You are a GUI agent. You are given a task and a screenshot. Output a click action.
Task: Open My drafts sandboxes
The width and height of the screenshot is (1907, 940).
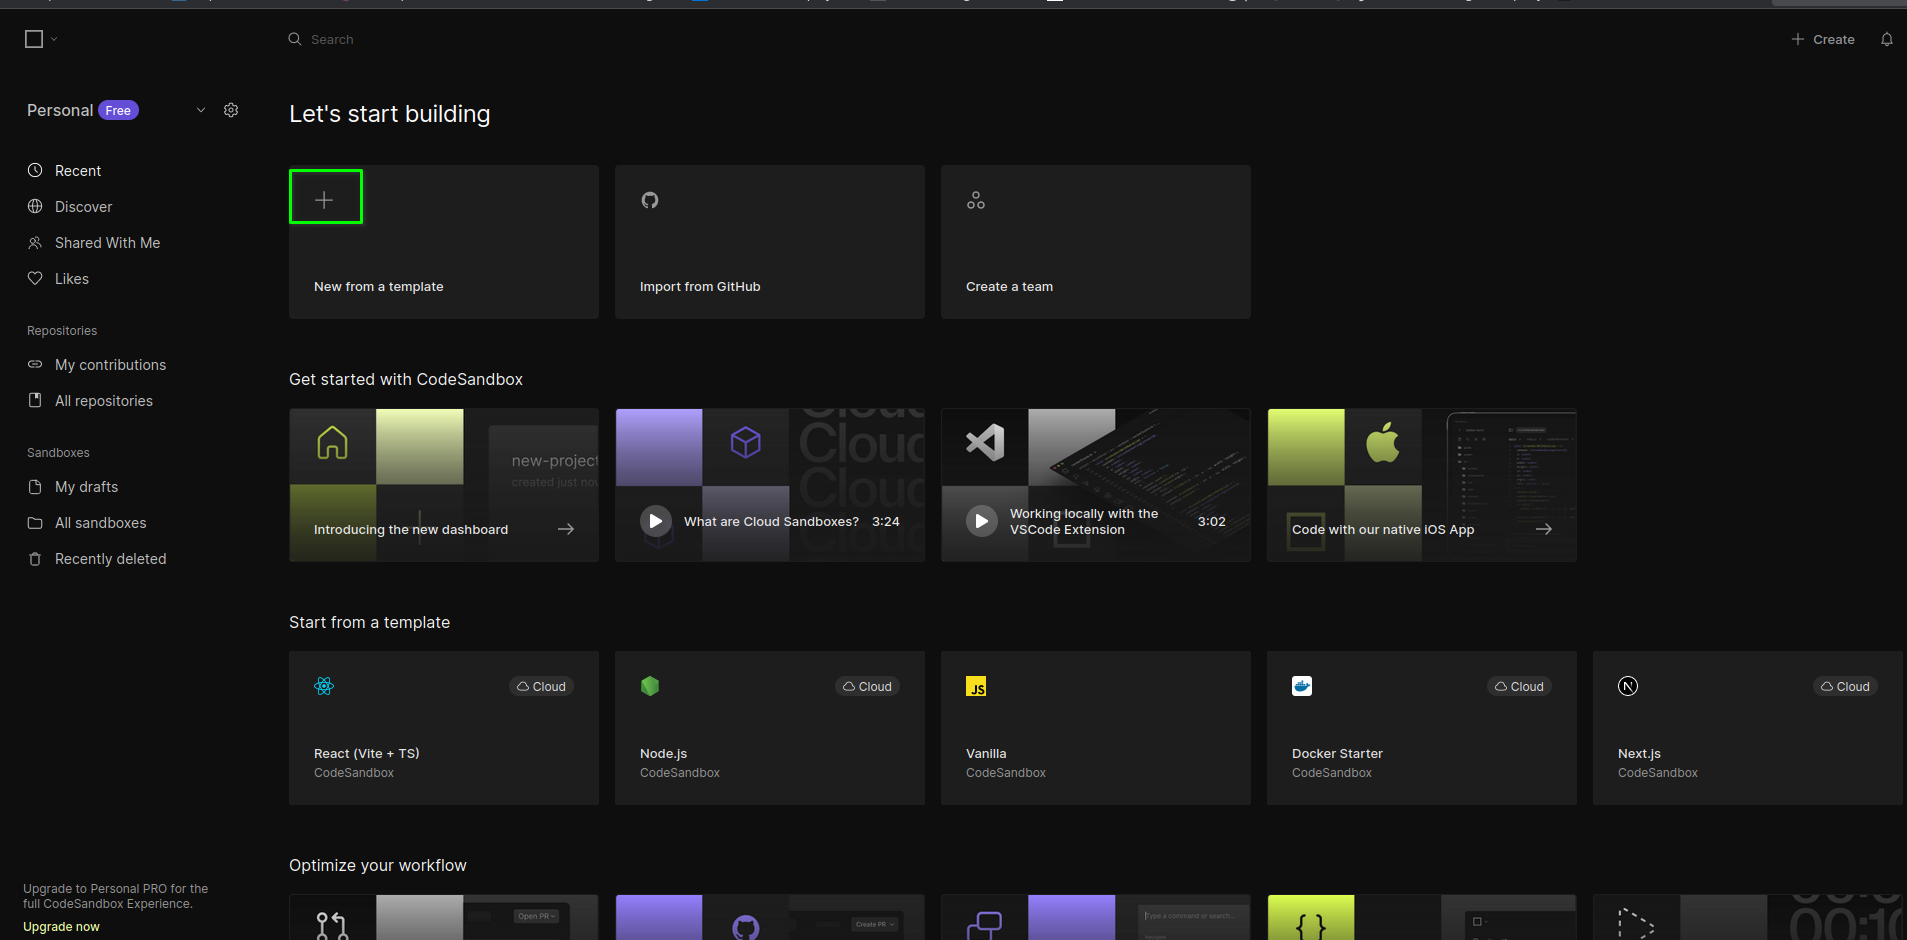point(86,487)
